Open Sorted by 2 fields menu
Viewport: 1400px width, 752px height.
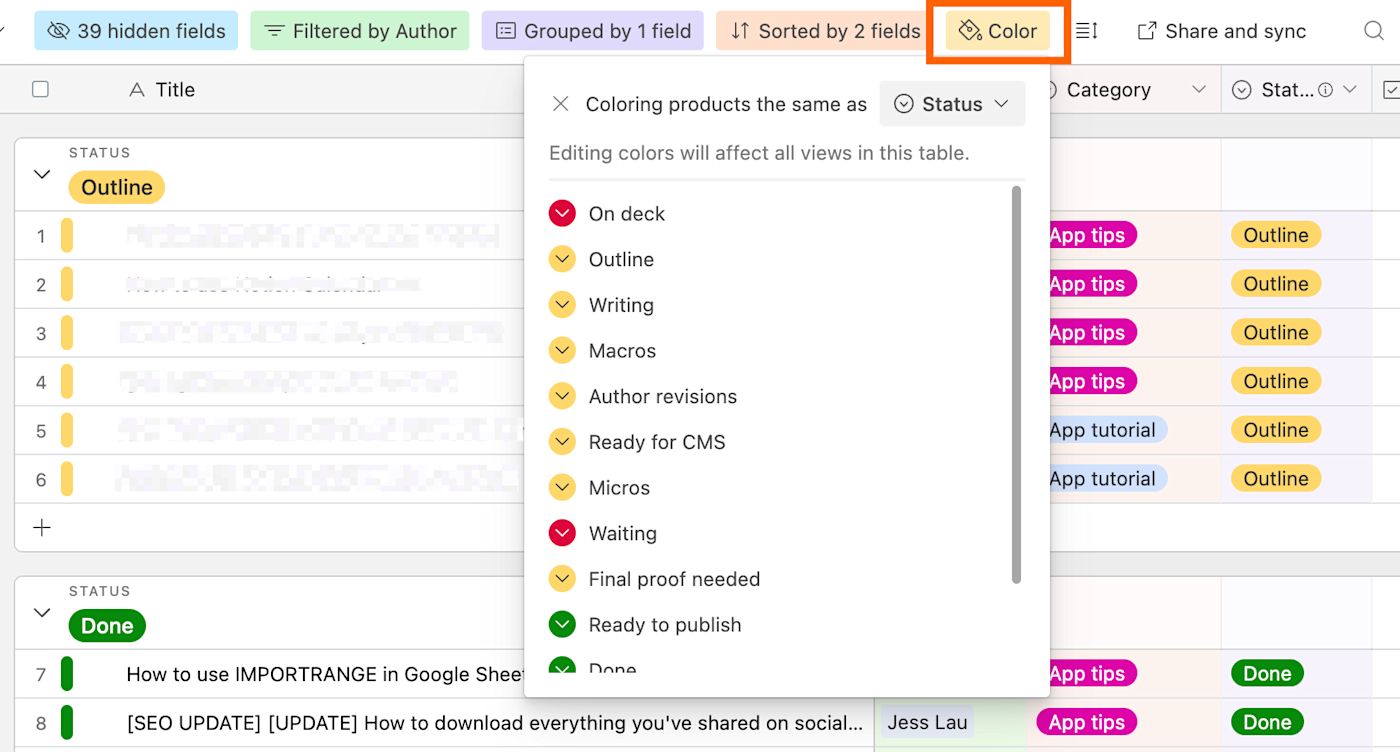825,31
